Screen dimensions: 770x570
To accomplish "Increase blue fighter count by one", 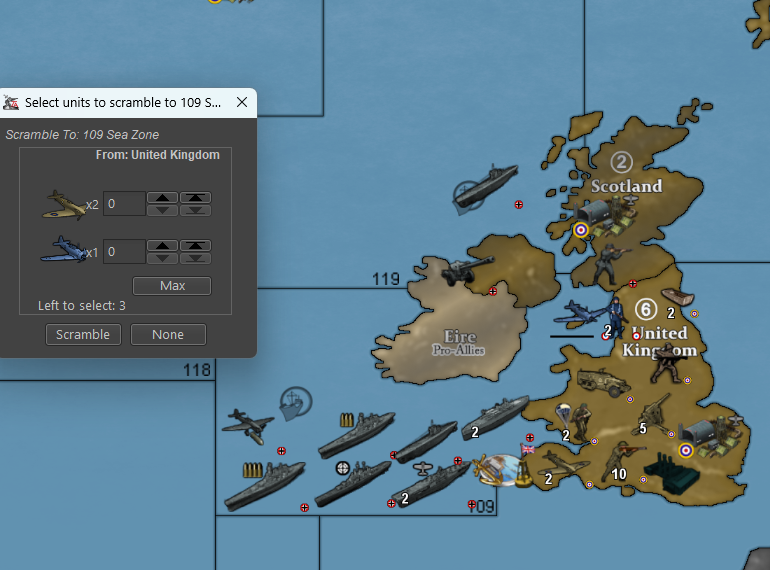I will [x=164, y=246].
